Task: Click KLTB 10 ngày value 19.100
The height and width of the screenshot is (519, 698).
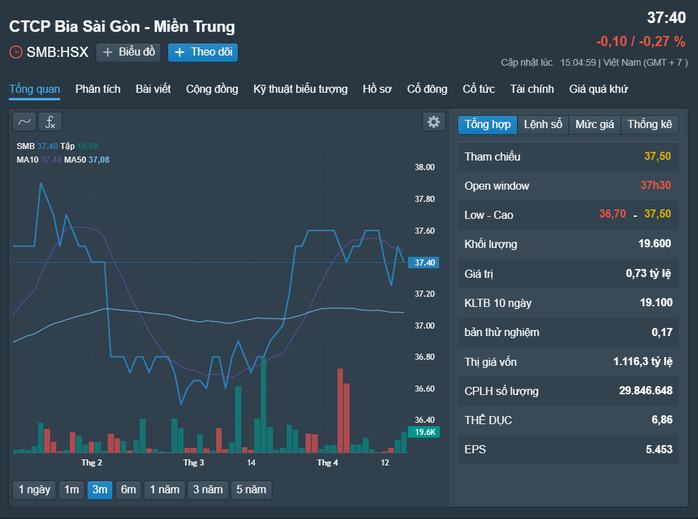Action: (656, 303)
